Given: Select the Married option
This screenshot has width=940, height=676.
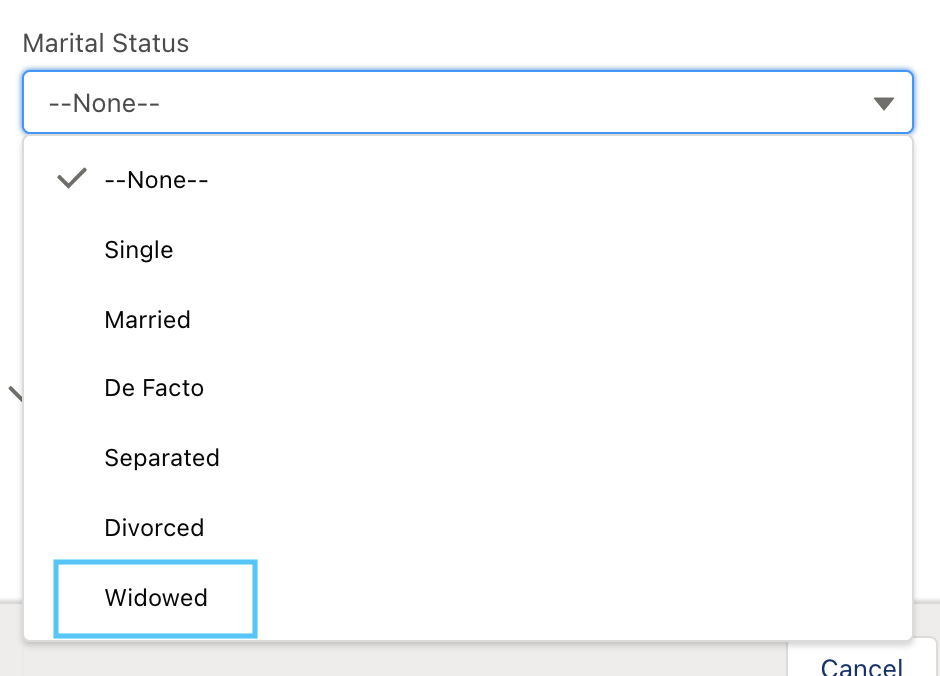Looking at the screenshot, I should coord(147,320).
